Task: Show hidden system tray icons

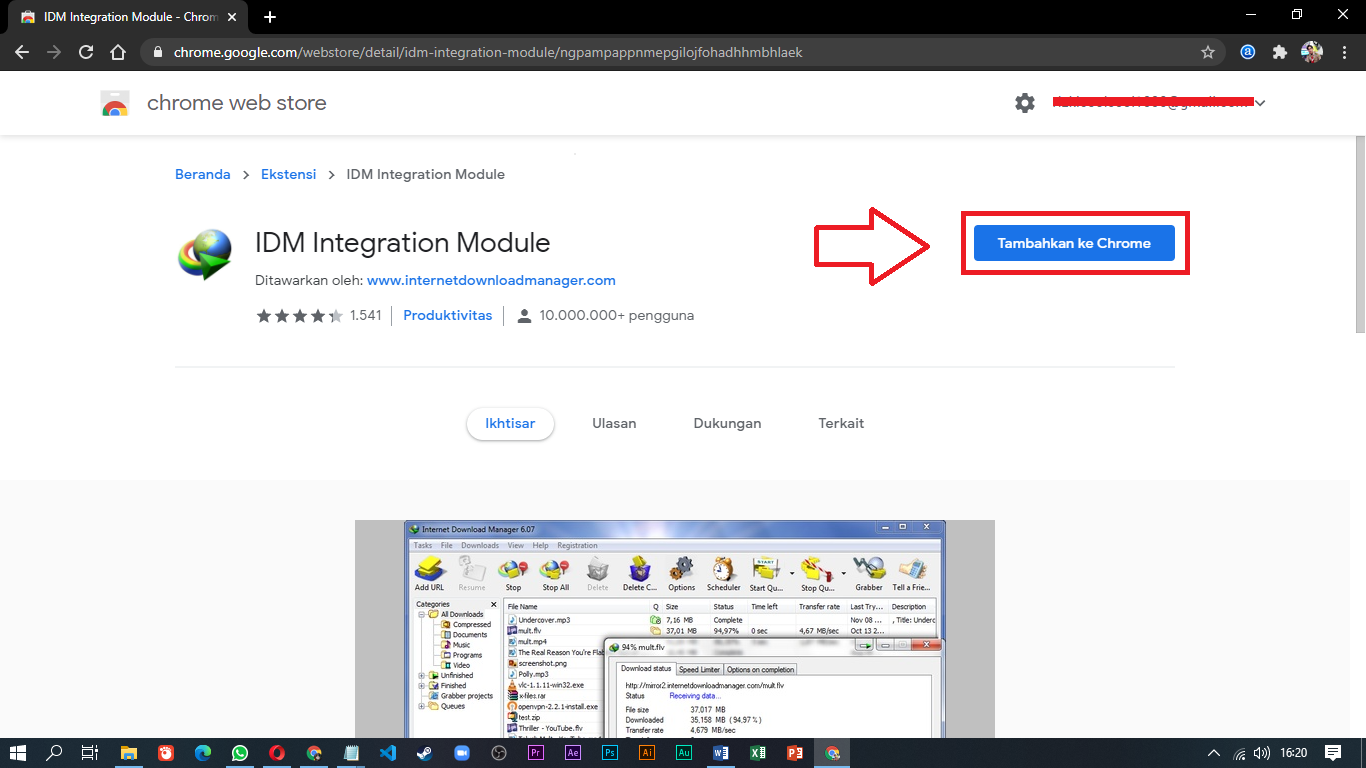Action: [x=1214, y=753]
